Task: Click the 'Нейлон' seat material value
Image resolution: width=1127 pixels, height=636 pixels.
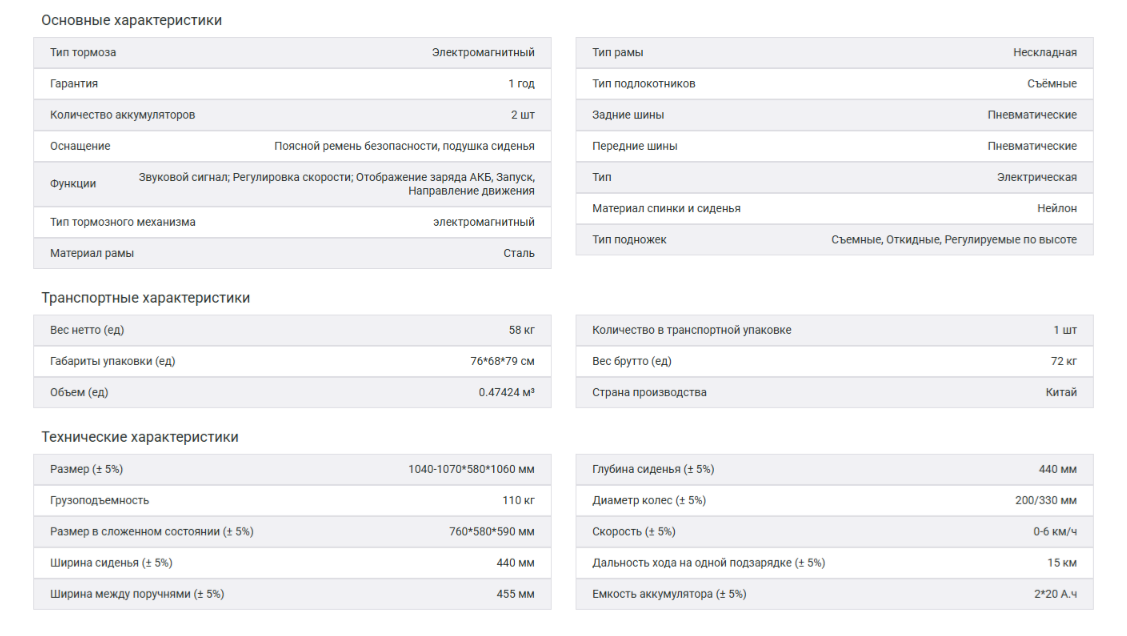Action: 1056,209
